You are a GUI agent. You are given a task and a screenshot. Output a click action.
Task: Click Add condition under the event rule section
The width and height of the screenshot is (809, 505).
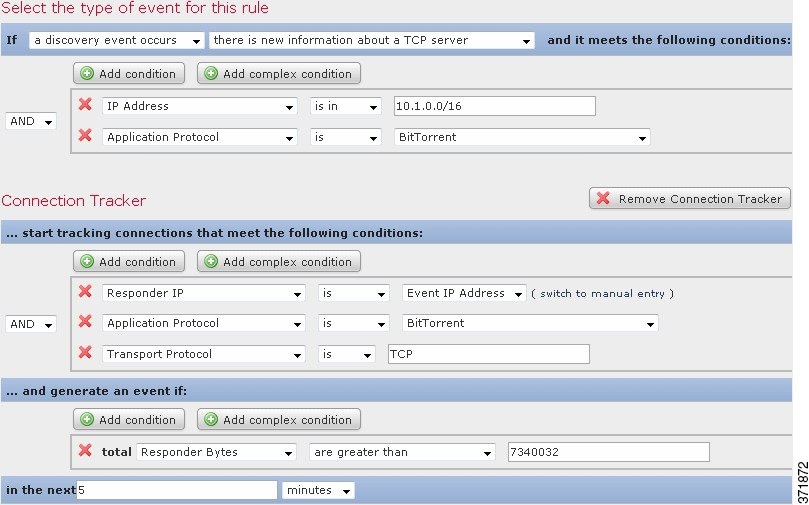pyautogui.click(x=129, y=73)
